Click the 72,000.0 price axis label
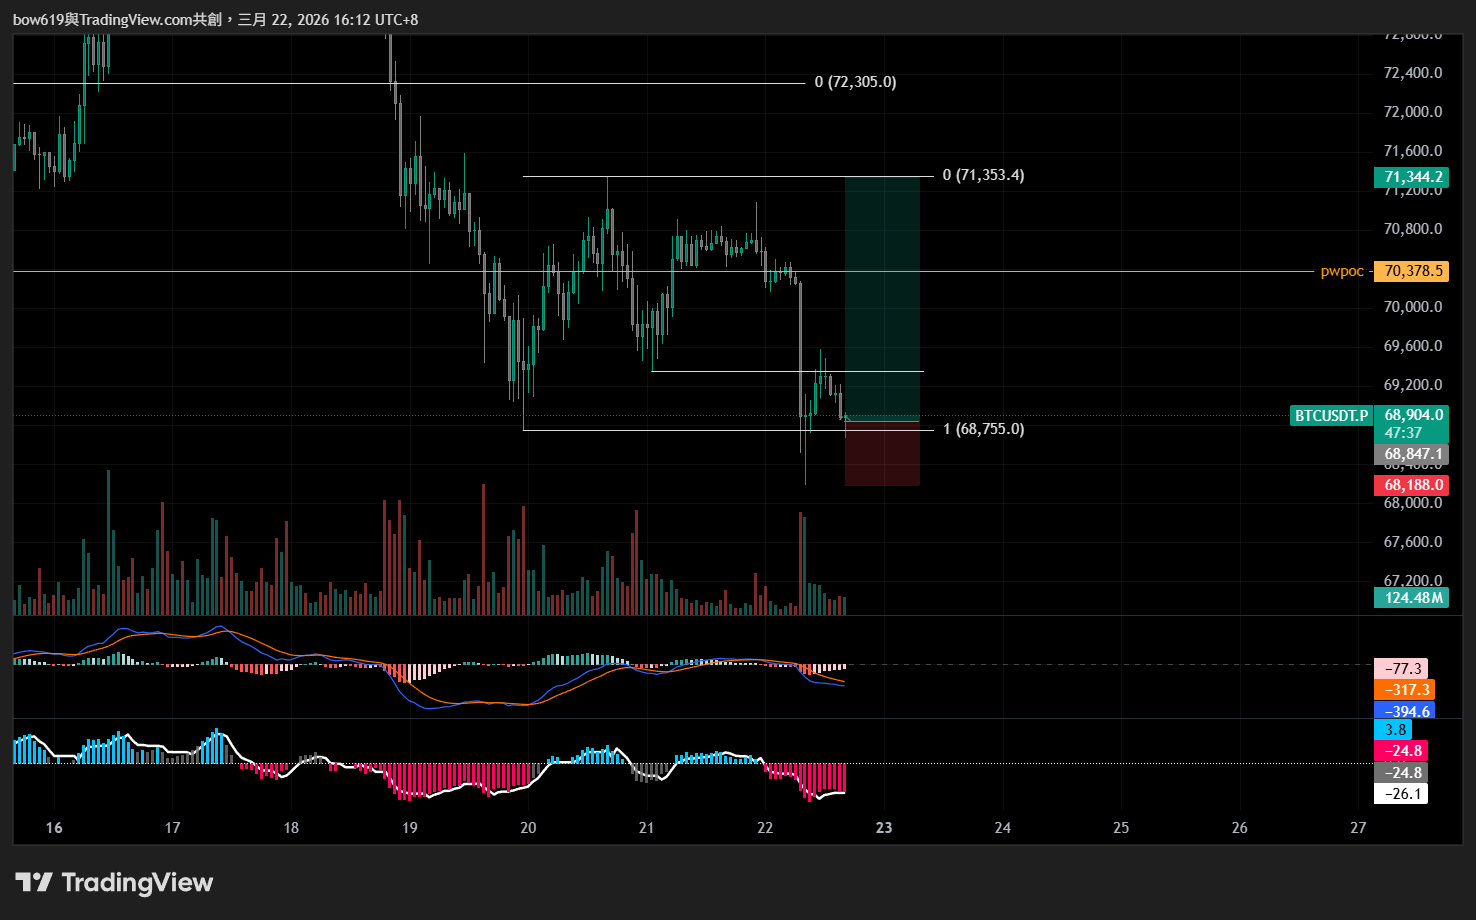The image size is (1476, 920). point(1413,112)
